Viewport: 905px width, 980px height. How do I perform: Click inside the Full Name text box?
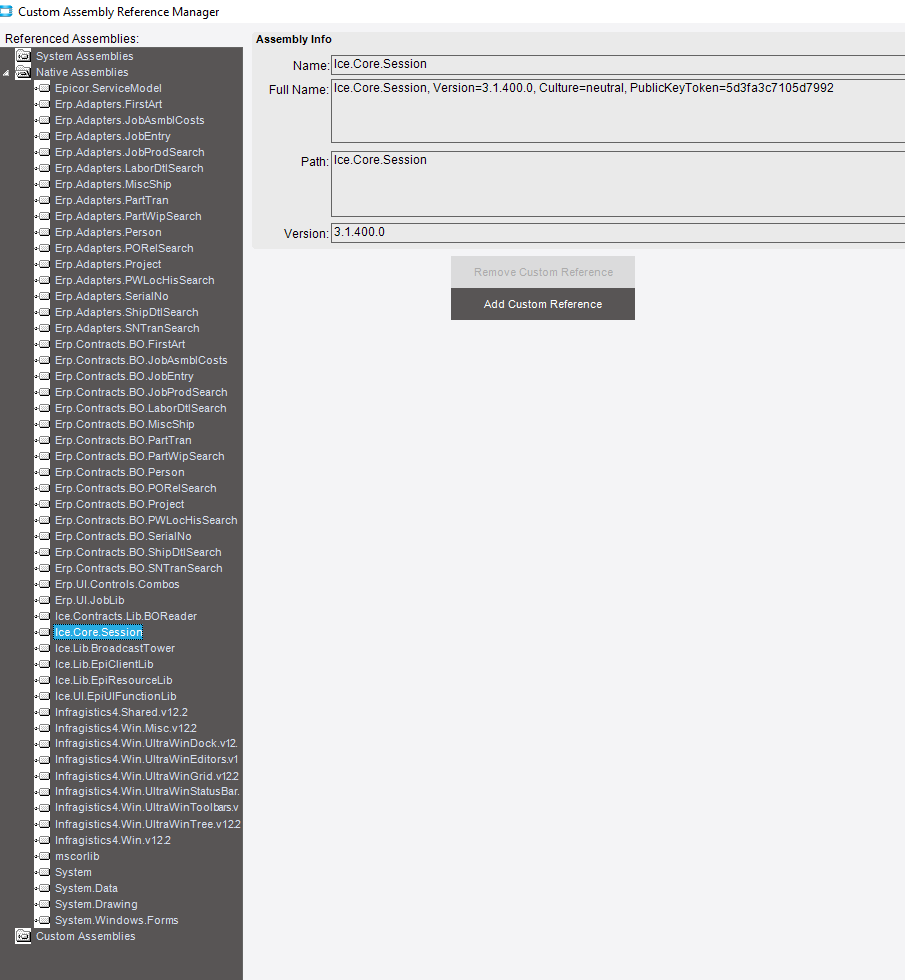click(618, 111)
